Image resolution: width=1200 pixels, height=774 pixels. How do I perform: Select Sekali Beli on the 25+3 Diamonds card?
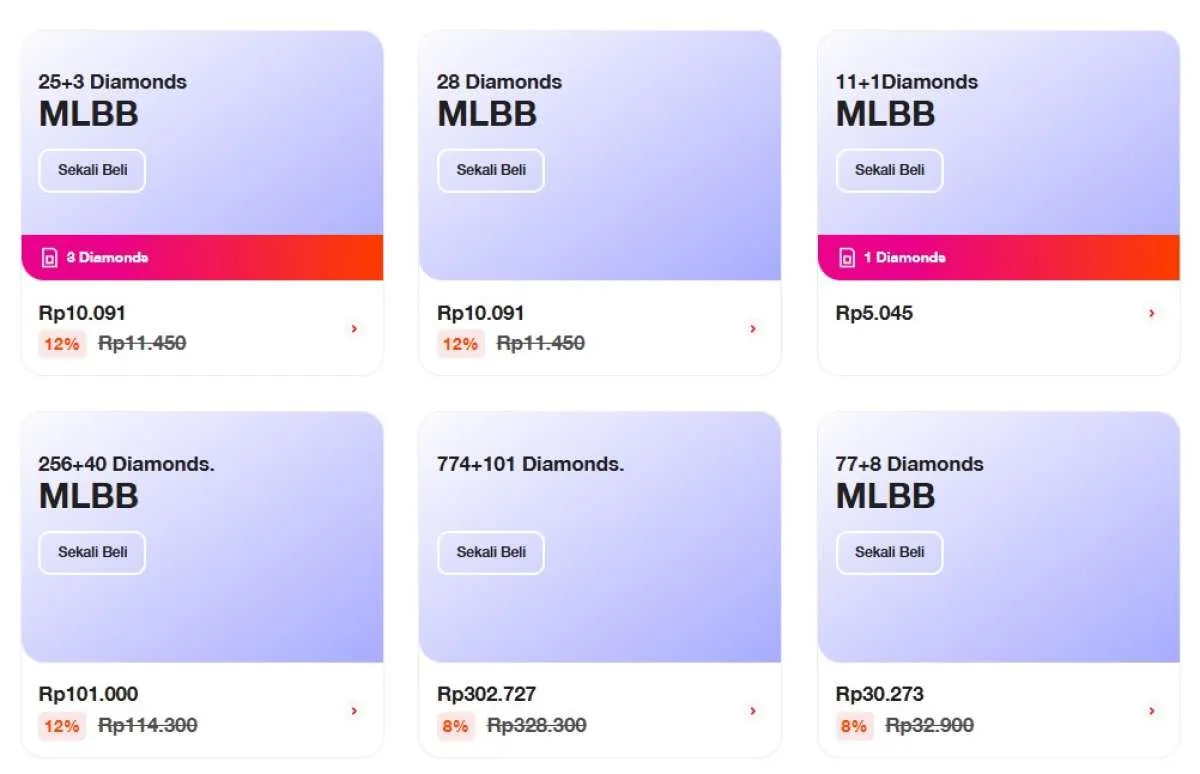[91, 170]
